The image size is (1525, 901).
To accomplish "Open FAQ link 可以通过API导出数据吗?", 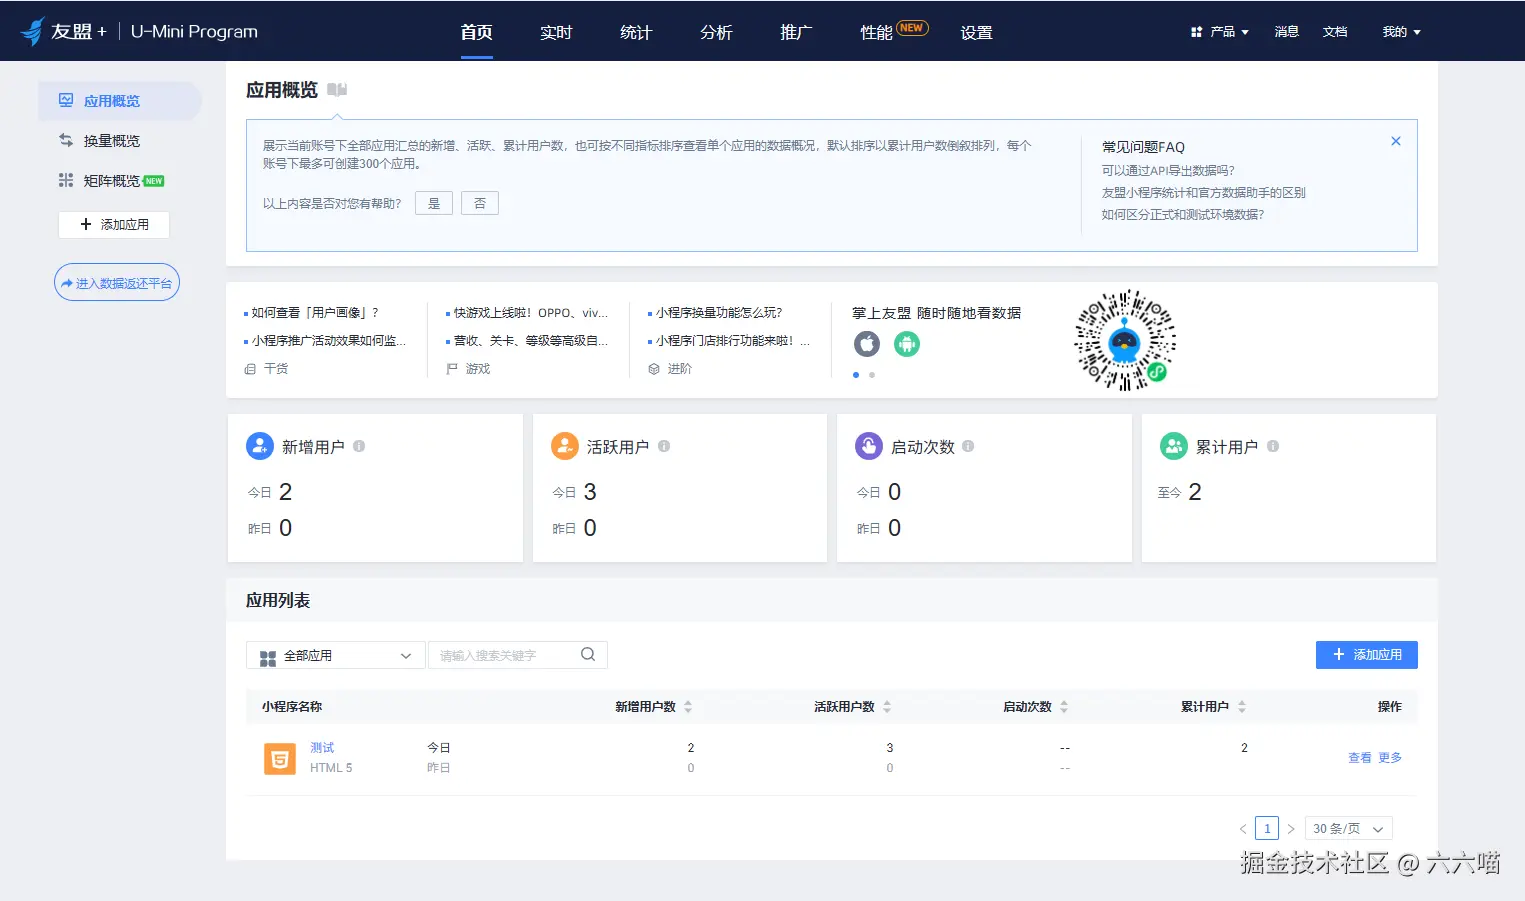I will point(1168,171).
